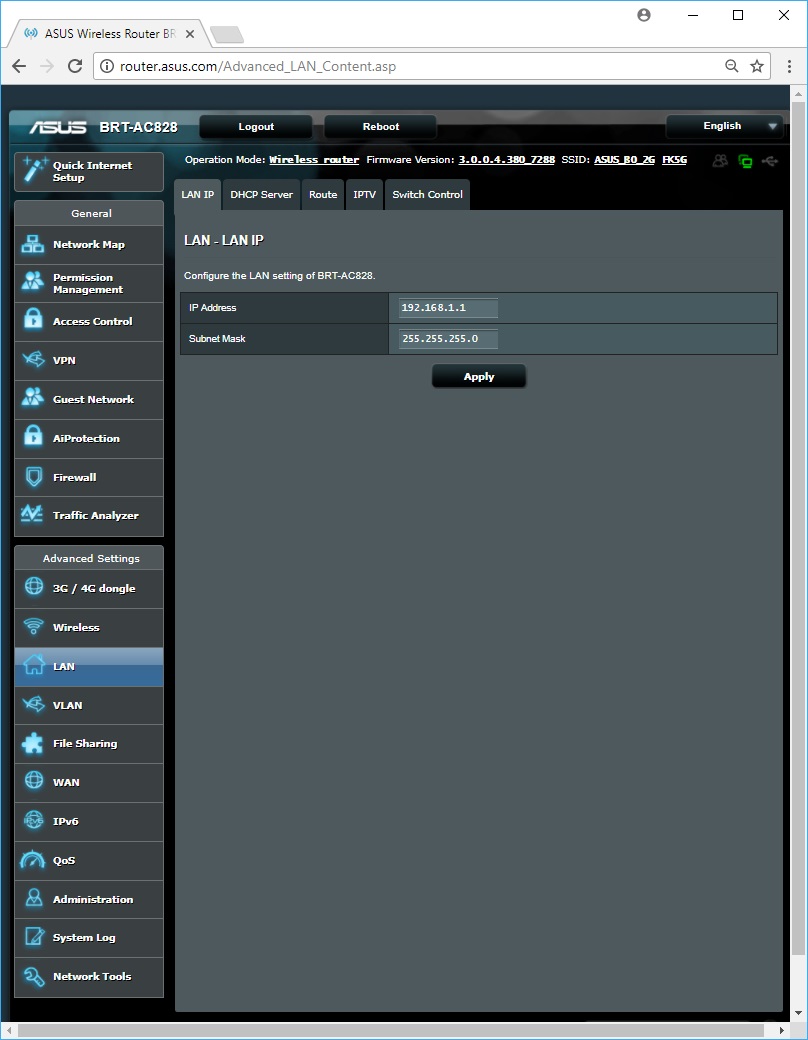
Task: Click the Reboot button
Action: 380,127
